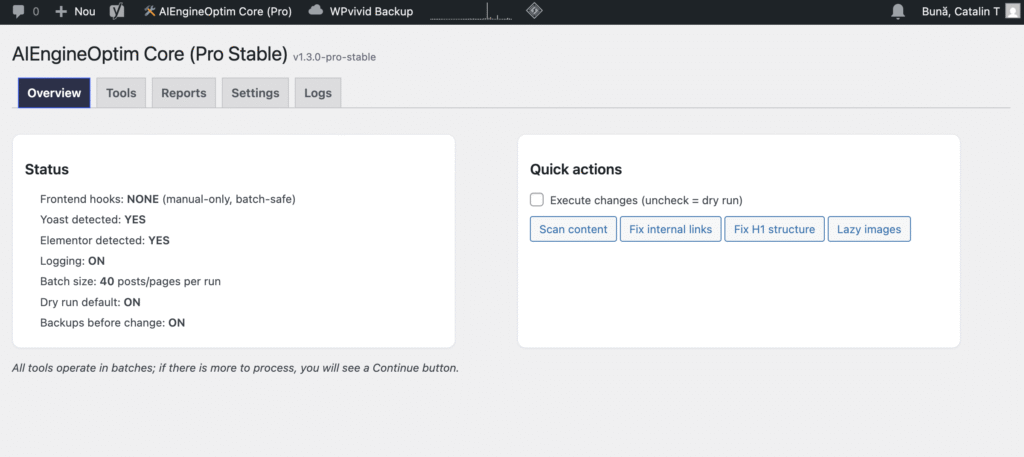Click the plus icon next to Nou
1024x457 pixels.
pos(61,12)
